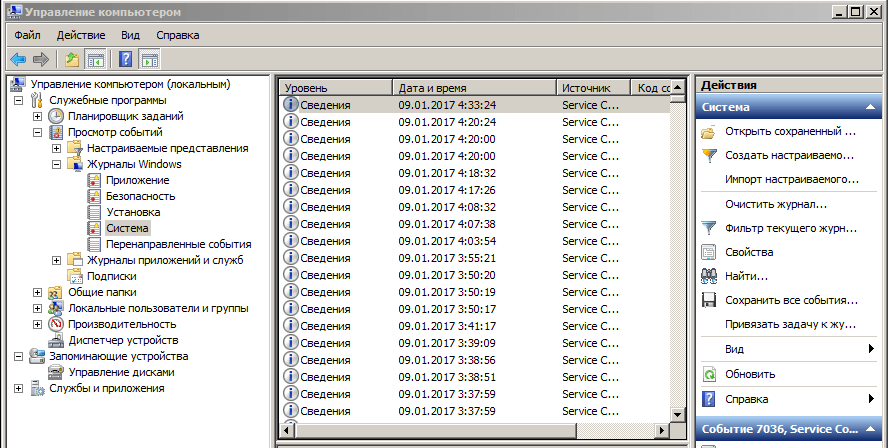The image size is (888, 448).
Task: Click the Сохранить все события floppy icon
Action: (x=709, y=300)
